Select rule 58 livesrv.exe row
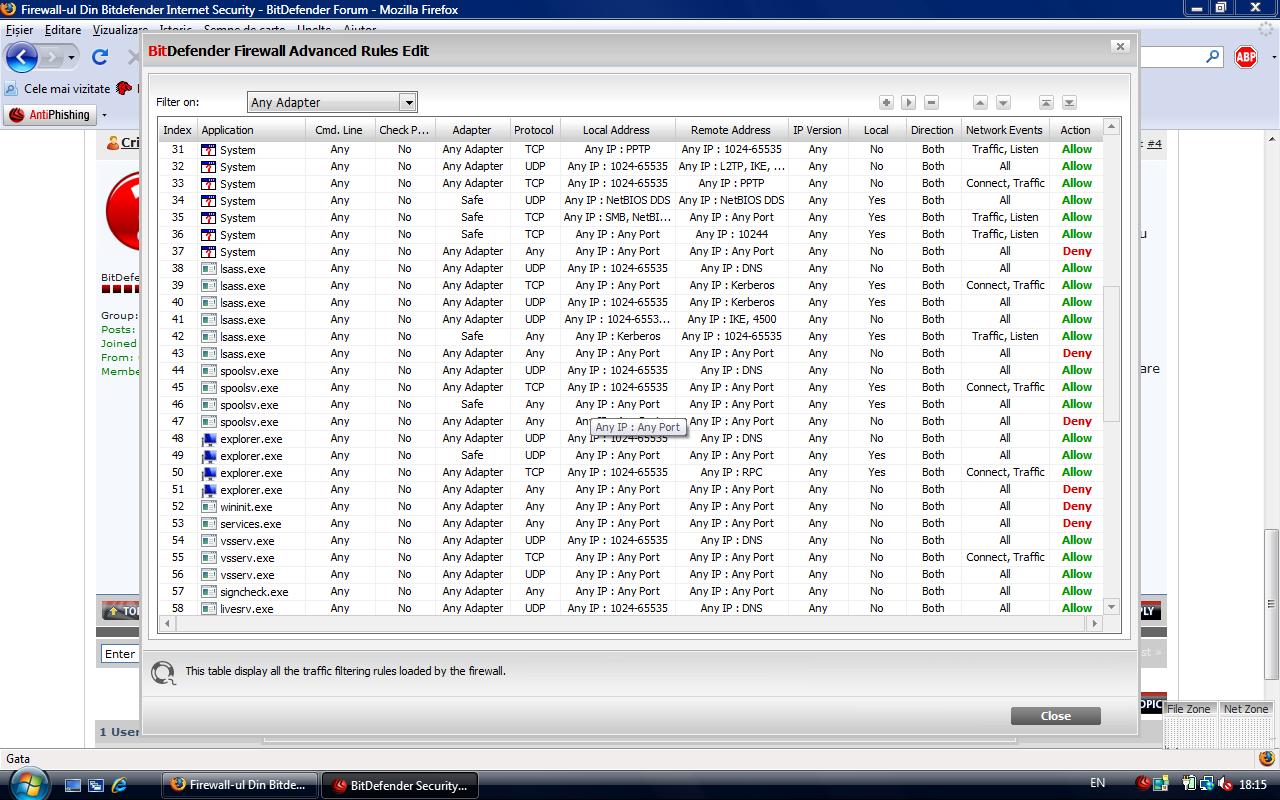The height and width of the screenshot is (800, 1280). click(631, 608)
